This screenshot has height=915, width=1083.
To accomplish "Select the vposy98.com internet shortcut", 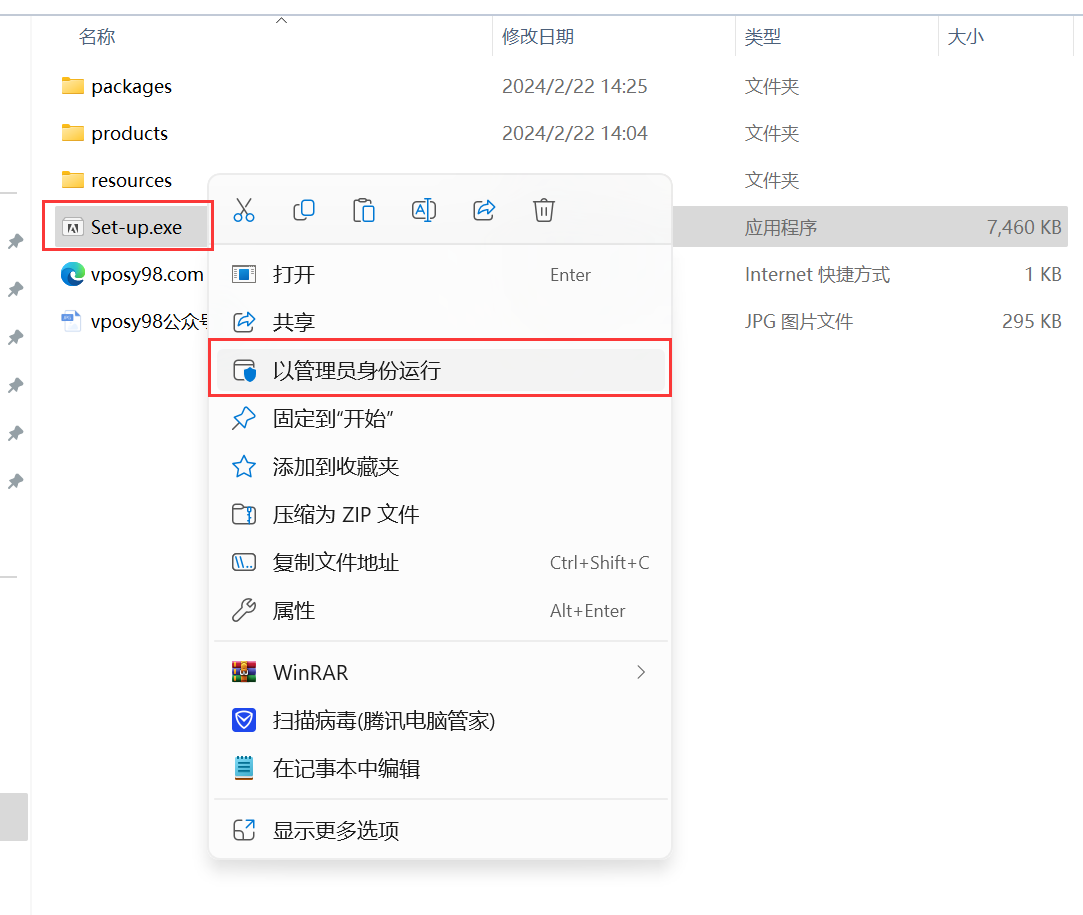I will [146, 275].
